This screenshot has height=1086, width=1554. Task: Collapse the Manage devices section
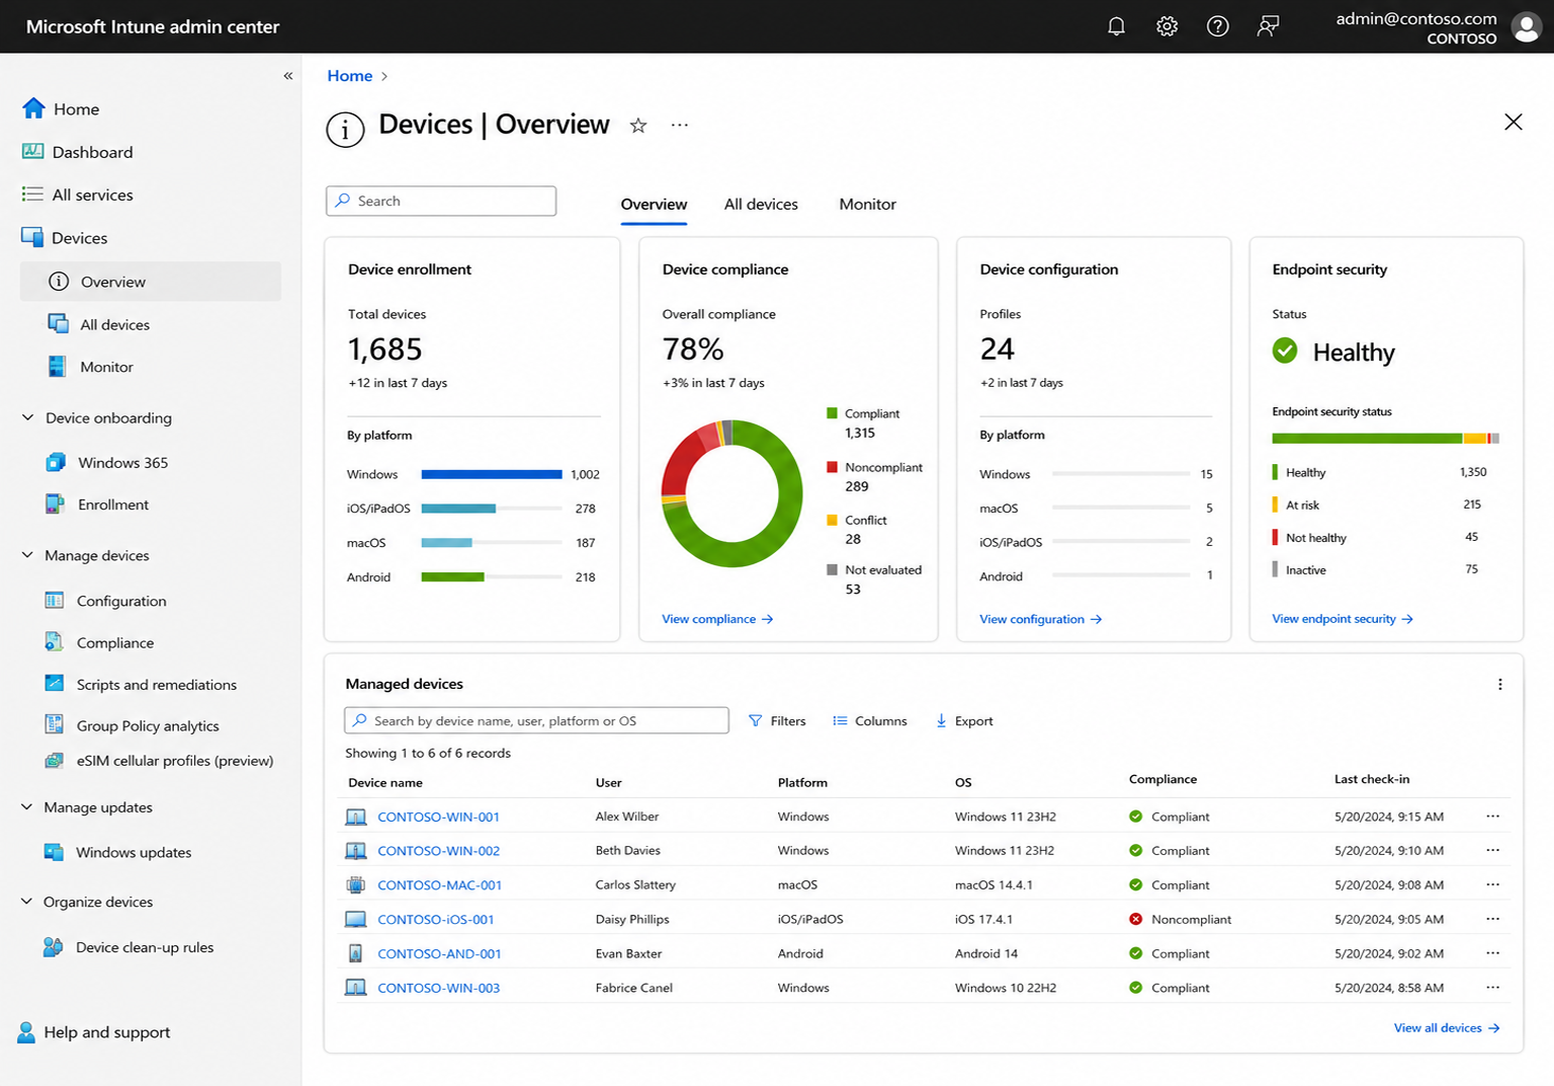tap(28, 555)
